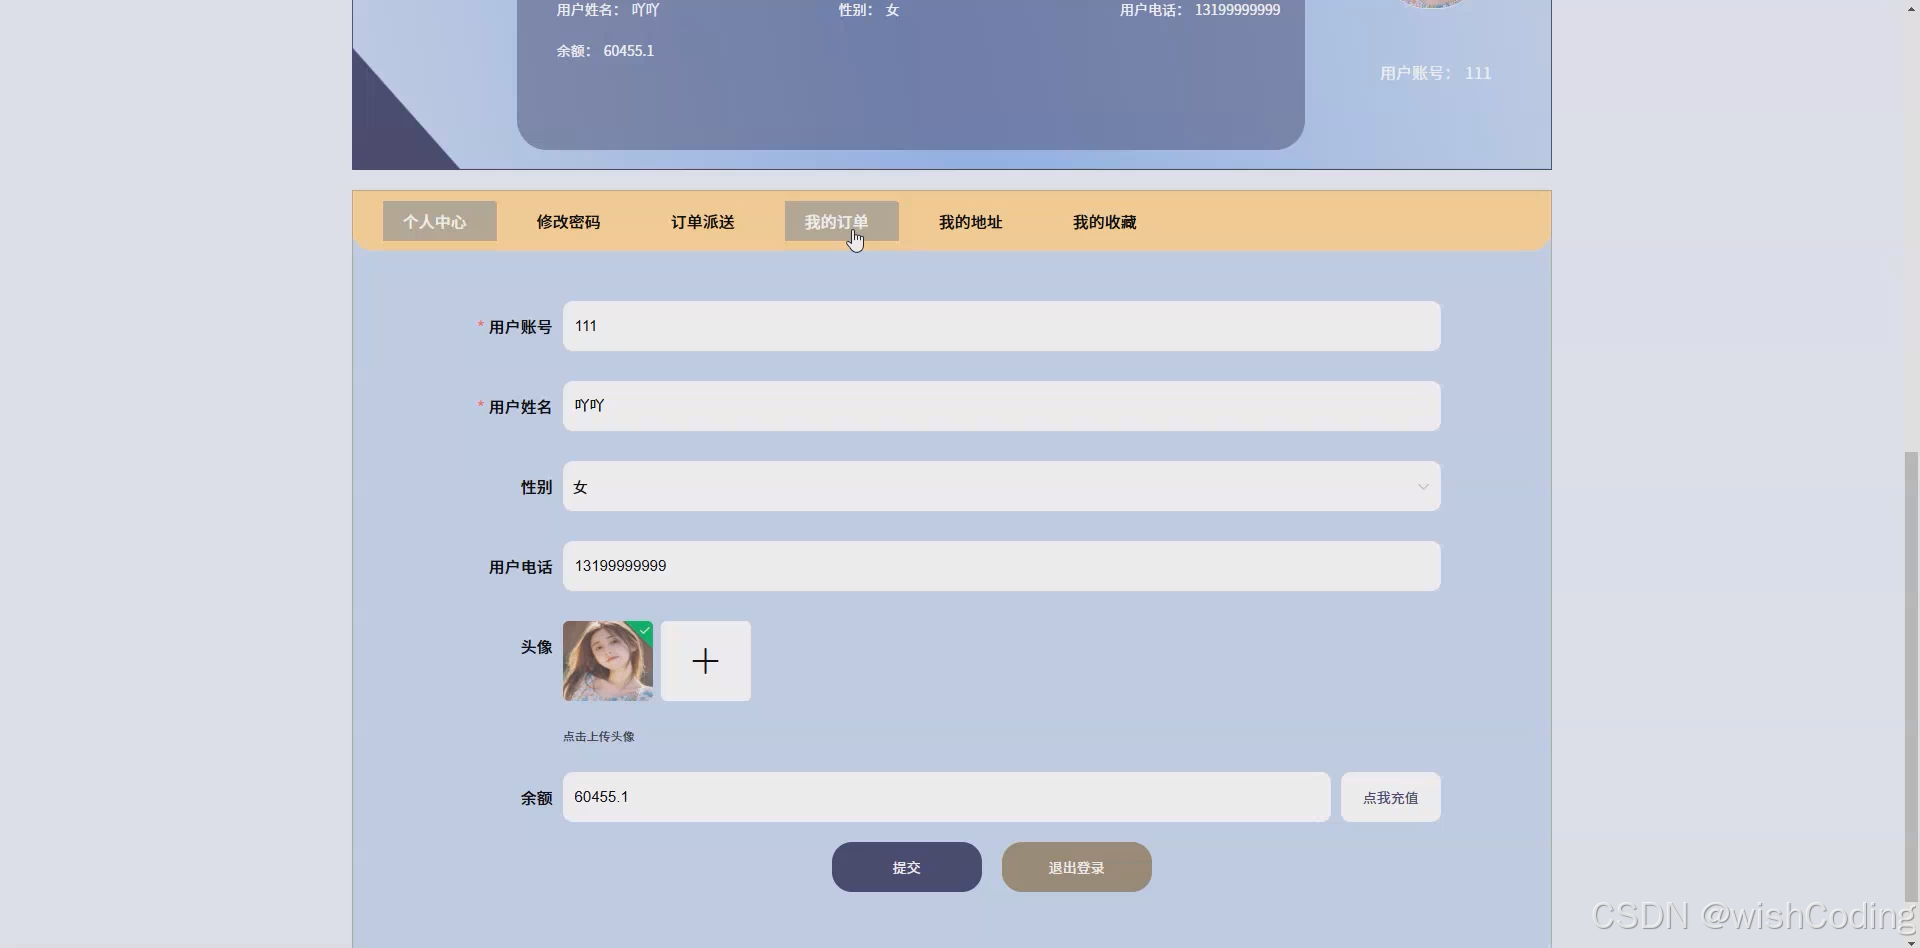
Task: Click the 点我充值 recharge button
Action: tap(1390, 797)
